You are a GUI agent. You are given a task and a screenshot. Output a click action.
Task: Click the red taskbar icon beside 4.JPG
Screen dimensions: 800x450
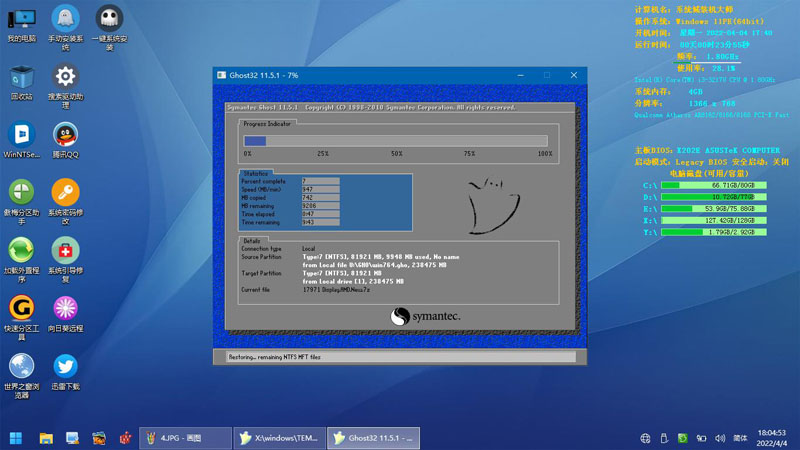[x=126, y=438]
